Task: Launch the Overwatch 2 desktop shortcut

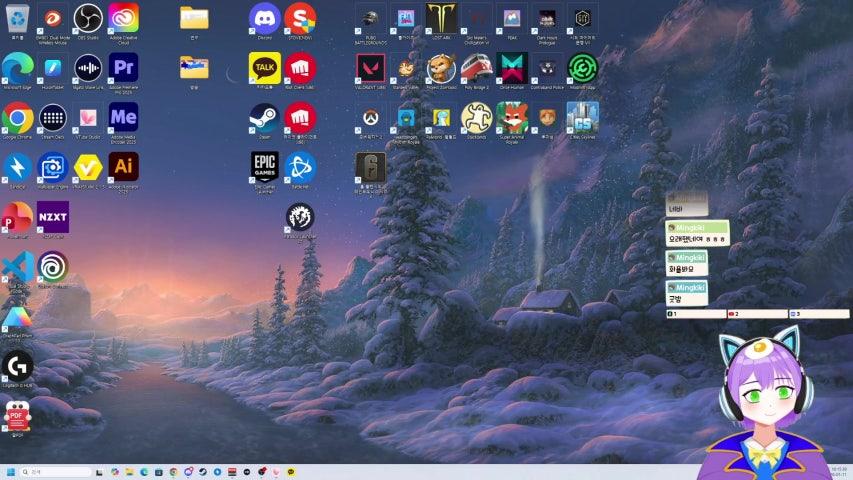Action: 370,118
